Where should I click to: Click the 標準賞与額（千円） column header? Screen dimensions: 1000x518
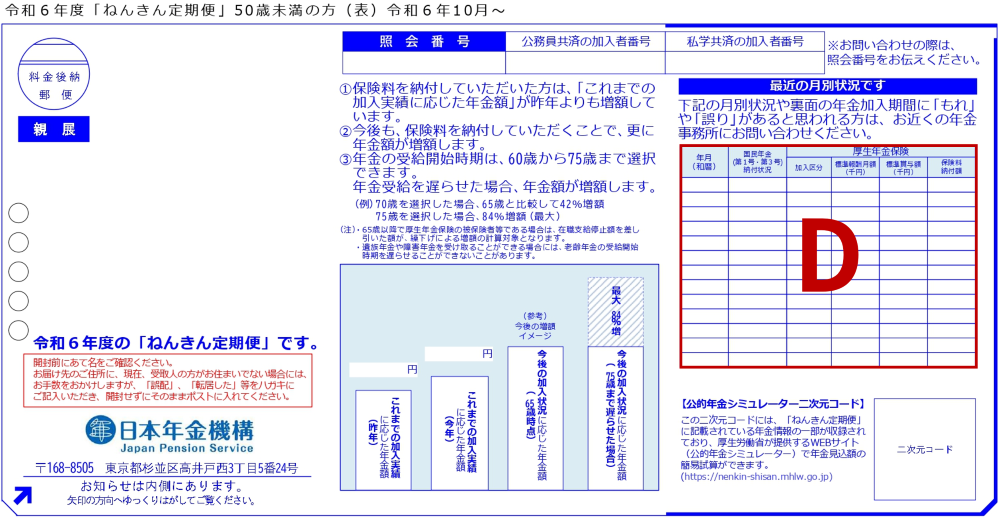pyautogui.click(x=903, y=167)
